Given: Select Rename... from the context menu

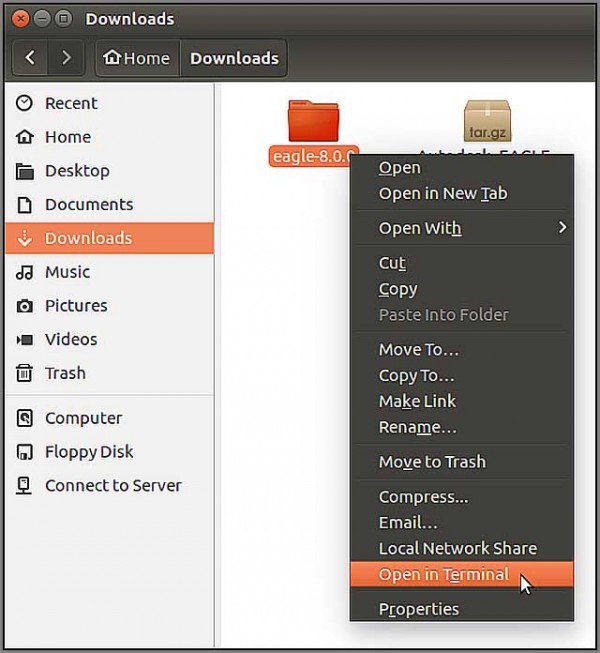Looking at the screenshot, I should [417, 427].
